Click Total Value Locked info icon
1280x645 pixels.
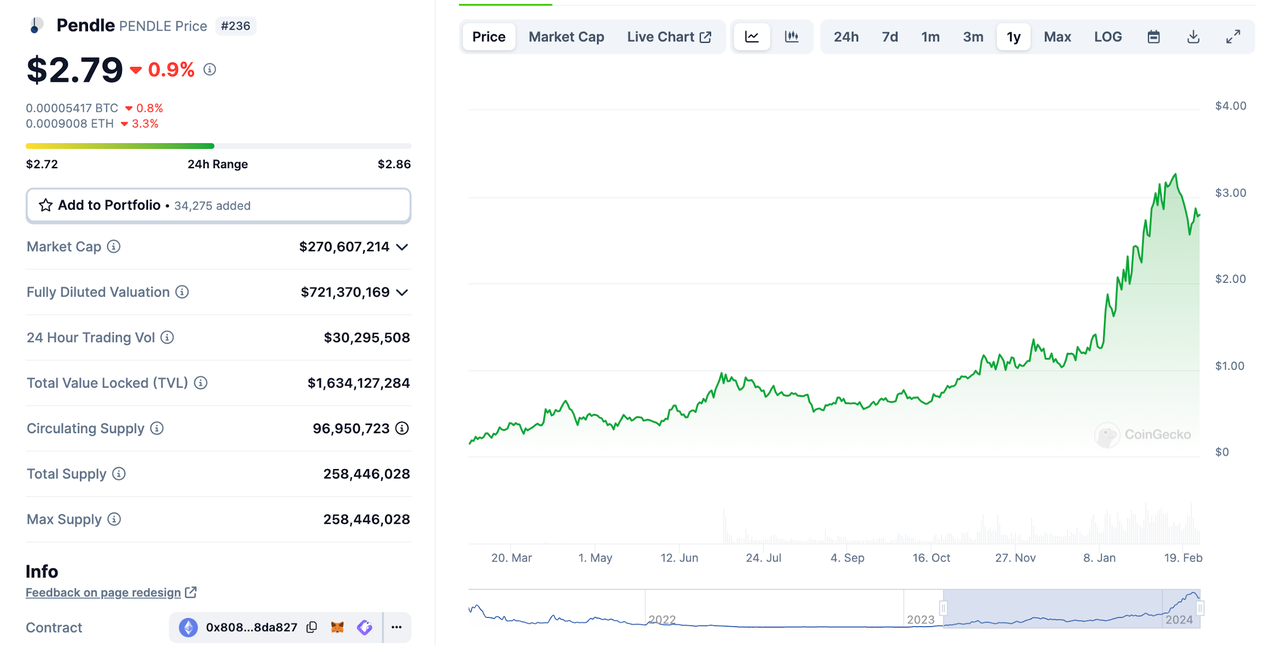coord(201,383)
